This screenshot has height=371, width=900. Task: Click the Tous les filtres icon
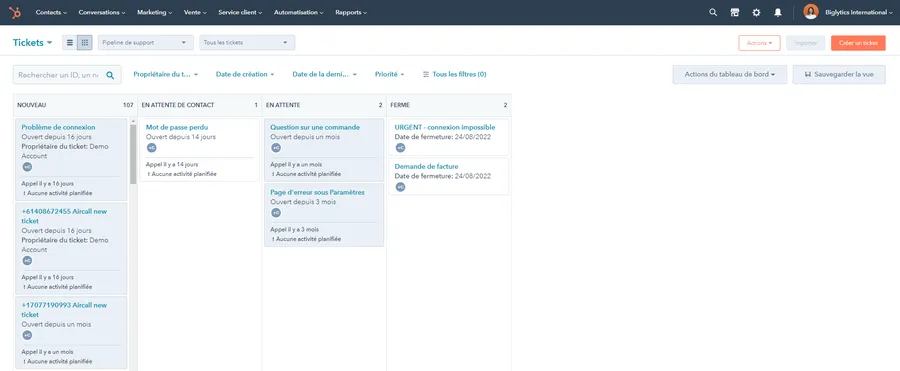click(426, 75)
